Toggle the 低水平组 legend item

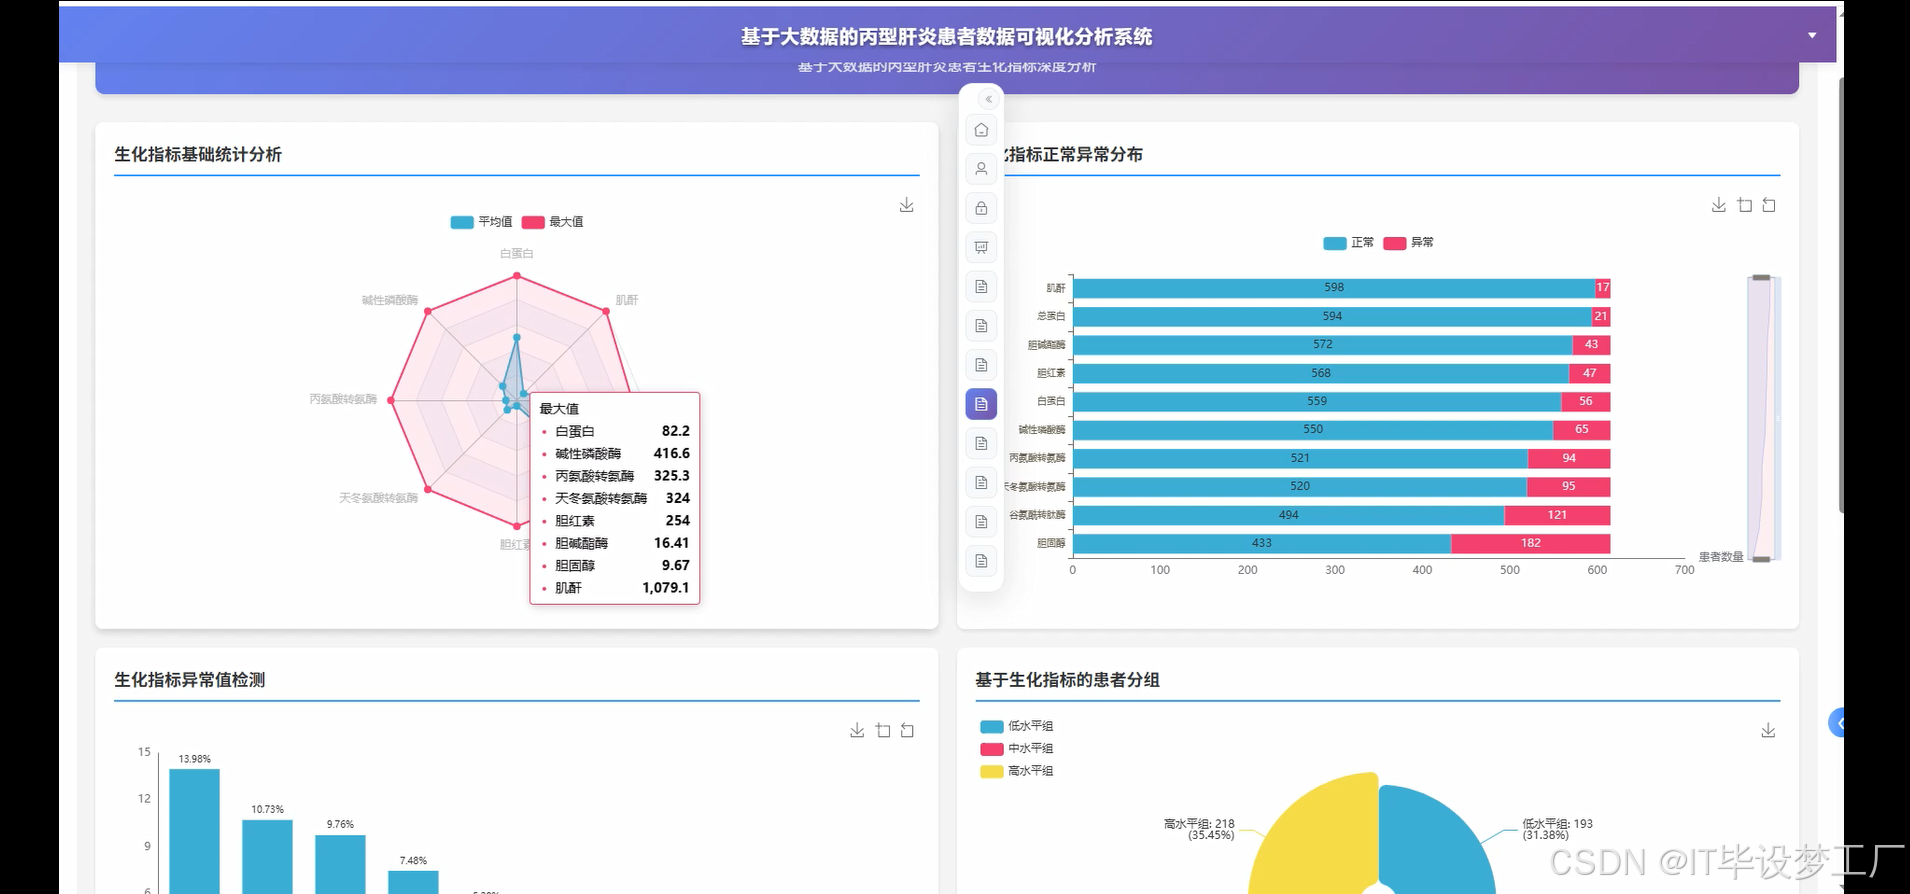point(1016,727)
